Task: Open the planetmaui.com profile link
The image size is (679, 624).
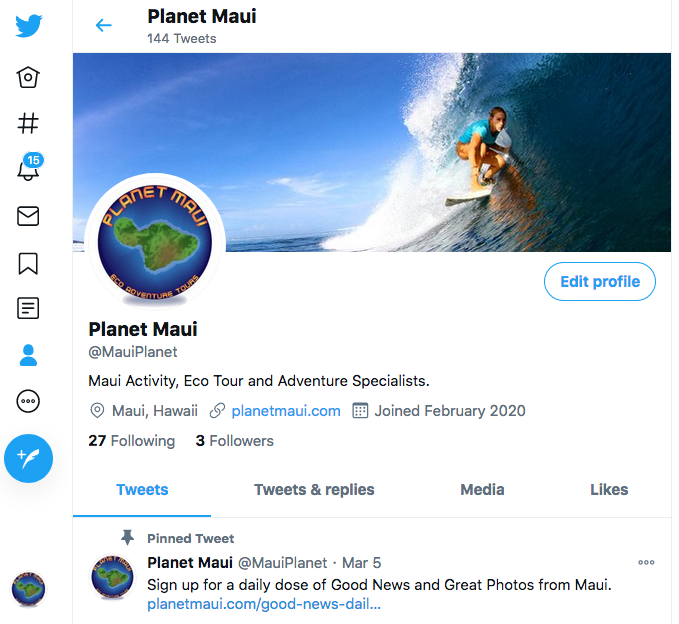Action: 286,411
